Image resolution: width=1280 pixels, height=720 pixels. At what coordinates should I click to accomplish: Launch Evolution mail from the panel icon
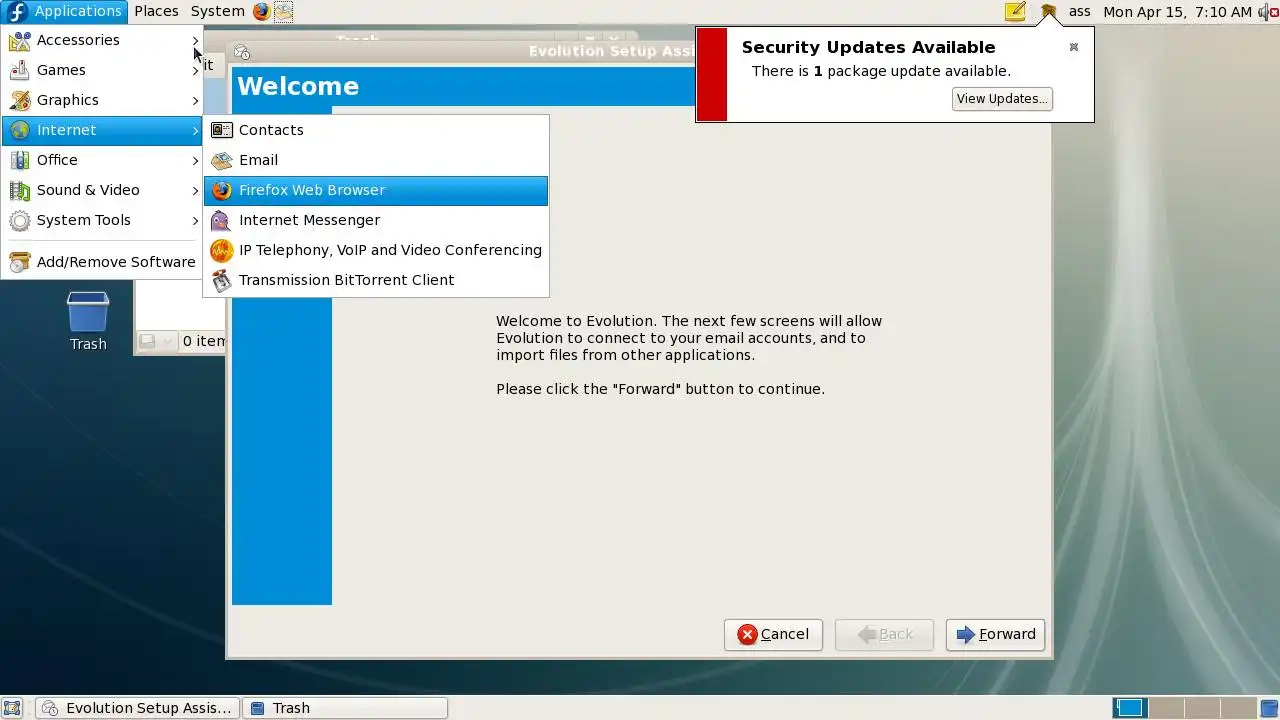click(284, 12)
